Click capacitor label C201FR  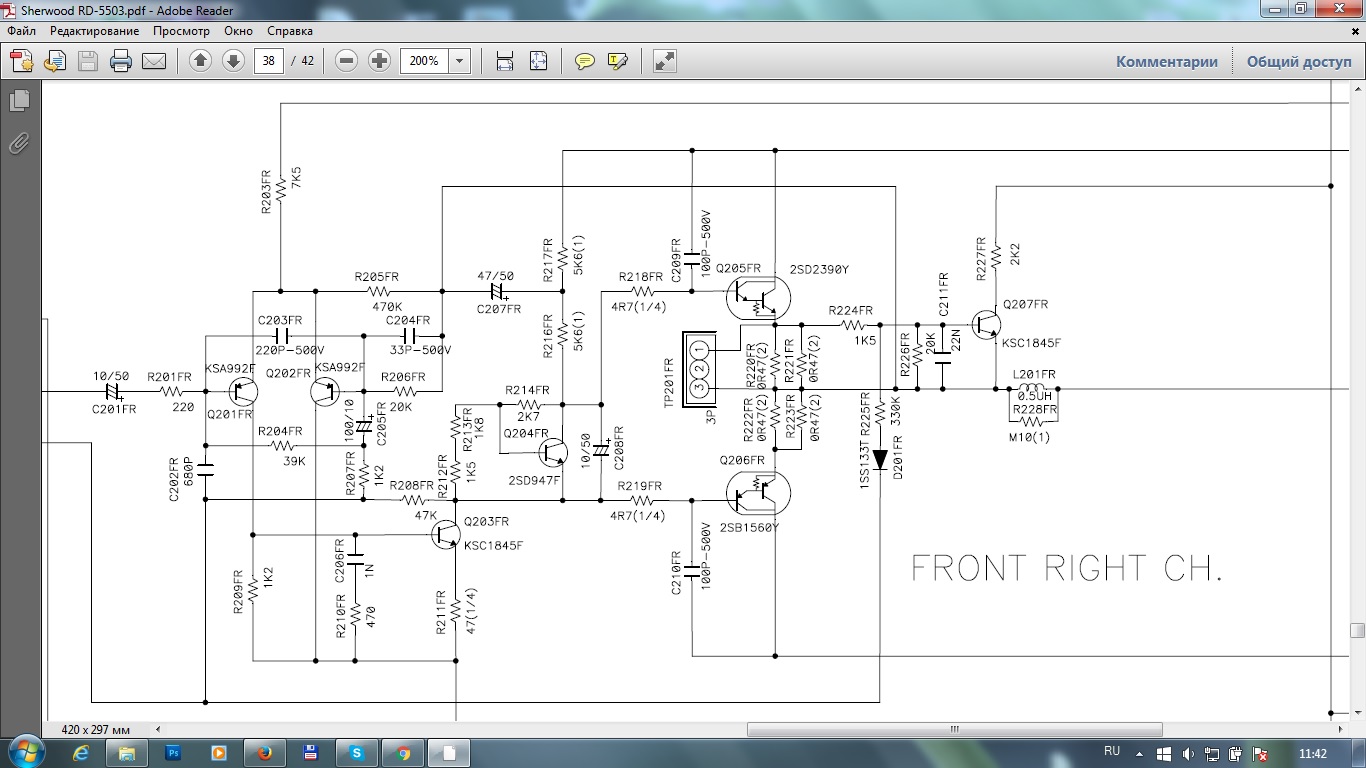(114, 407)
